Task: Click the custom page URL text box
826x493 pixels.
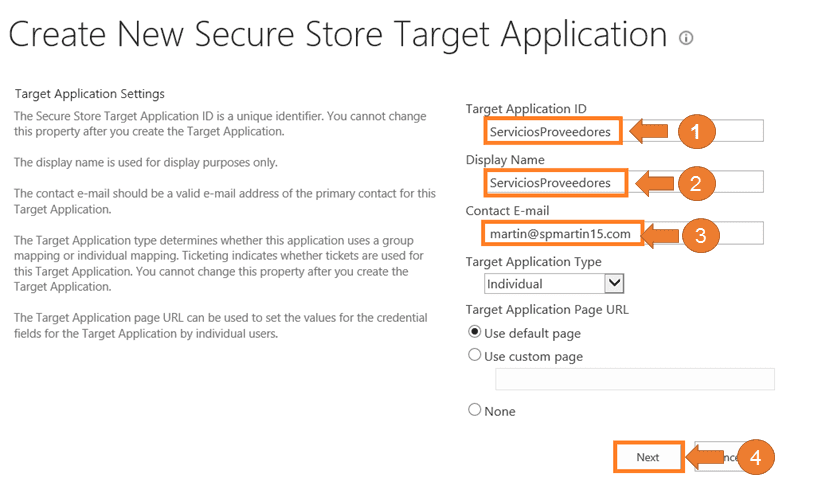Action: [635, 379]
